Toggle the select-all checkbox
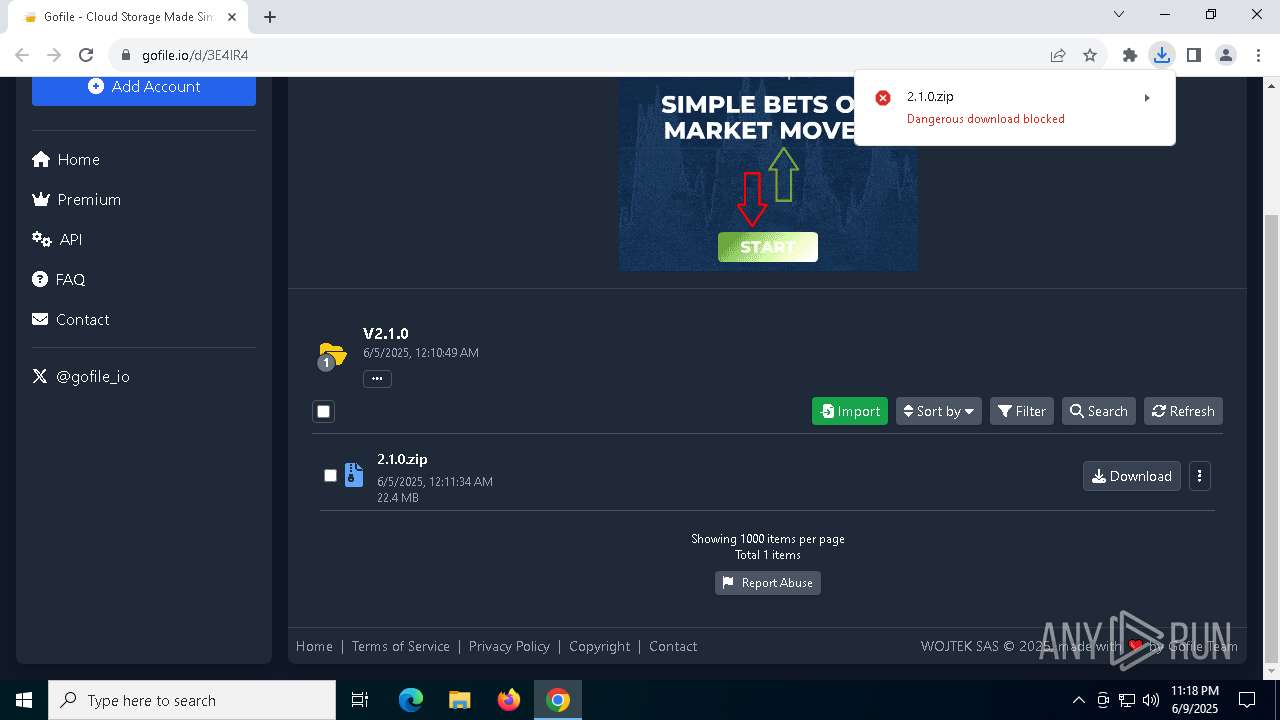 click(323, 411)
